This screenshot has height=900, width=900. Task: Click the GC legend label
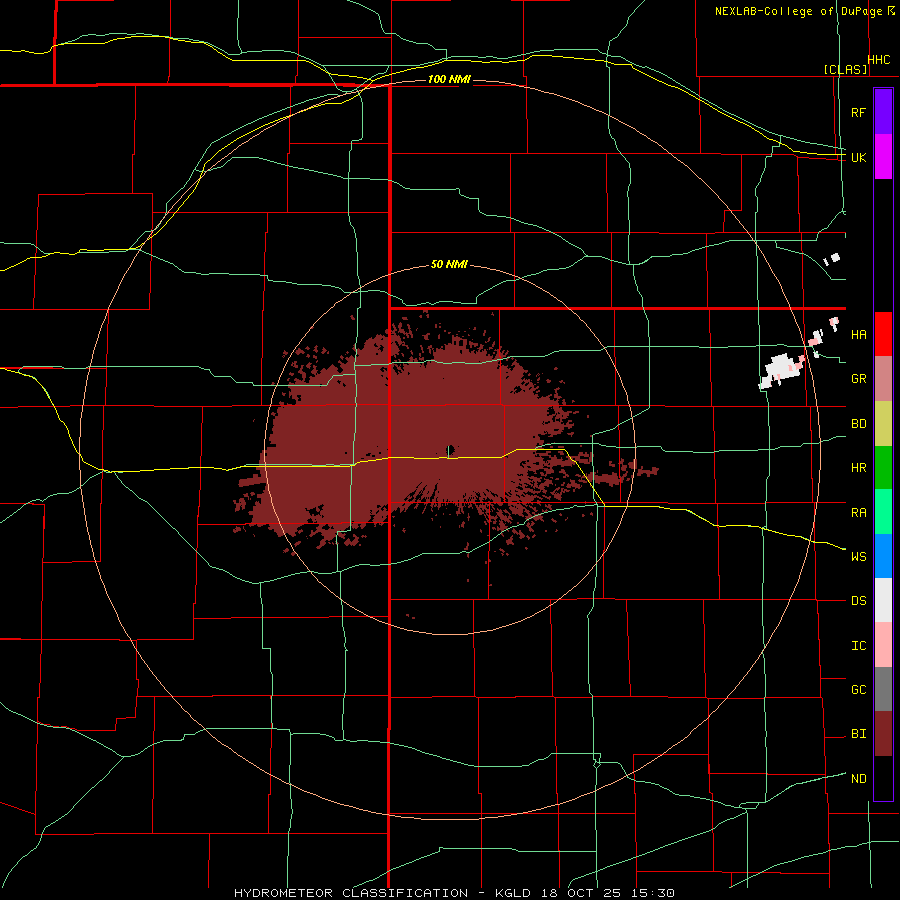click(x=858, y=690)
